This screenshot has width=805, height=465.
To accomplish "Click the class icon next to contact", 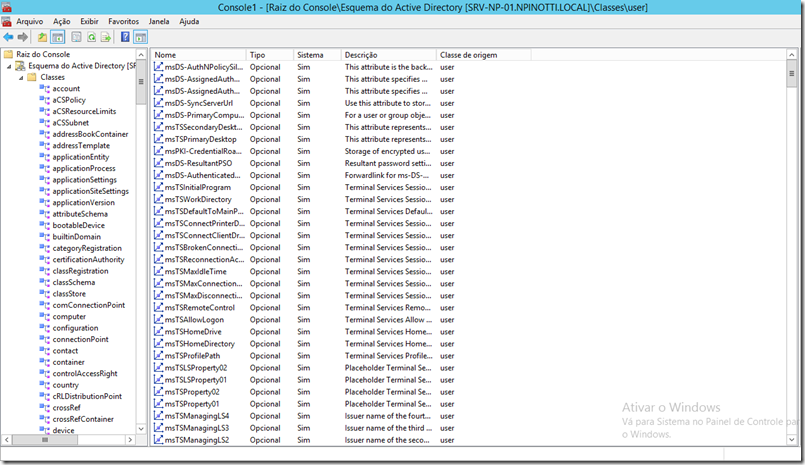I will coord(45,351).
